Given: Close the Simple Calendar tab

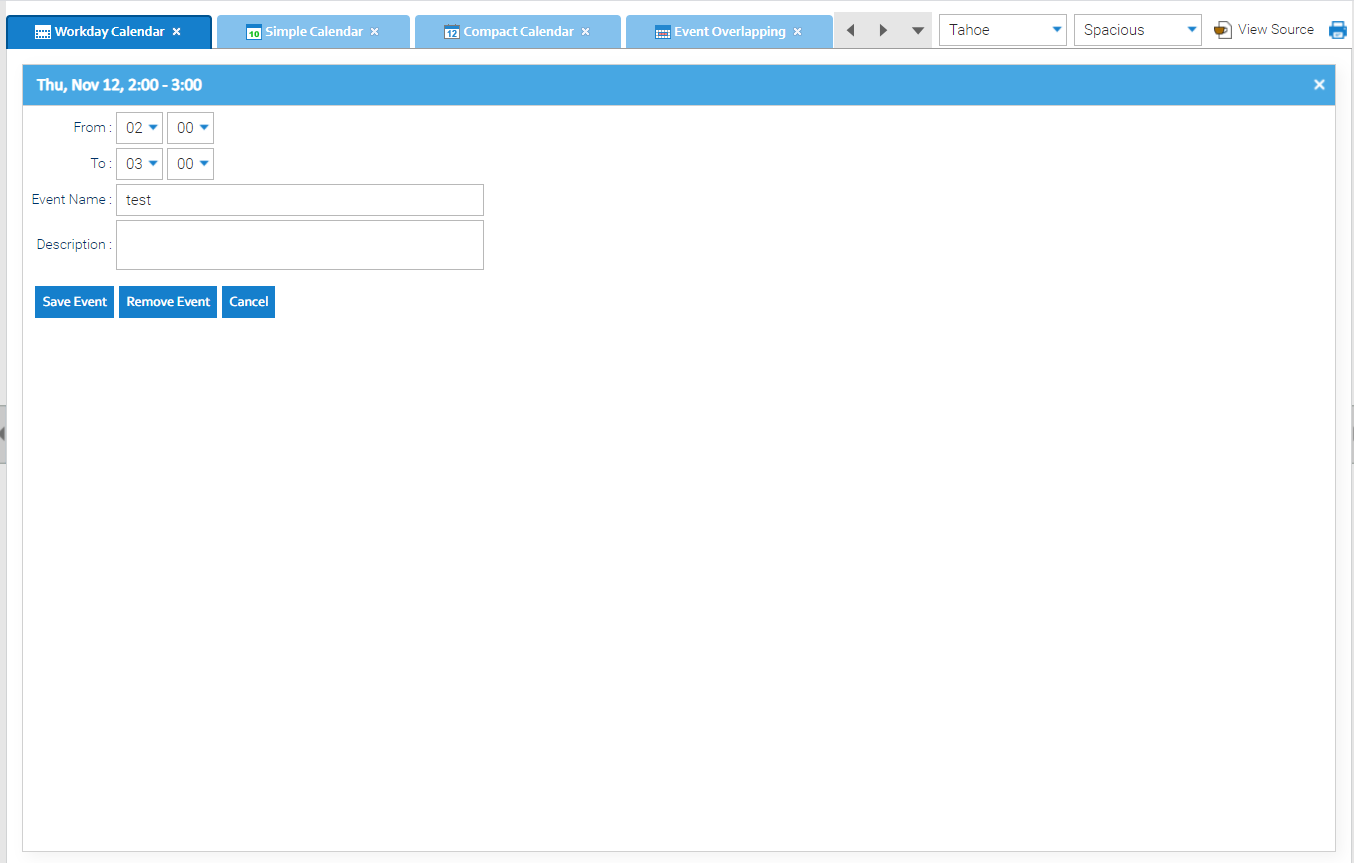Looking at the screenshot, I should 375,32.
